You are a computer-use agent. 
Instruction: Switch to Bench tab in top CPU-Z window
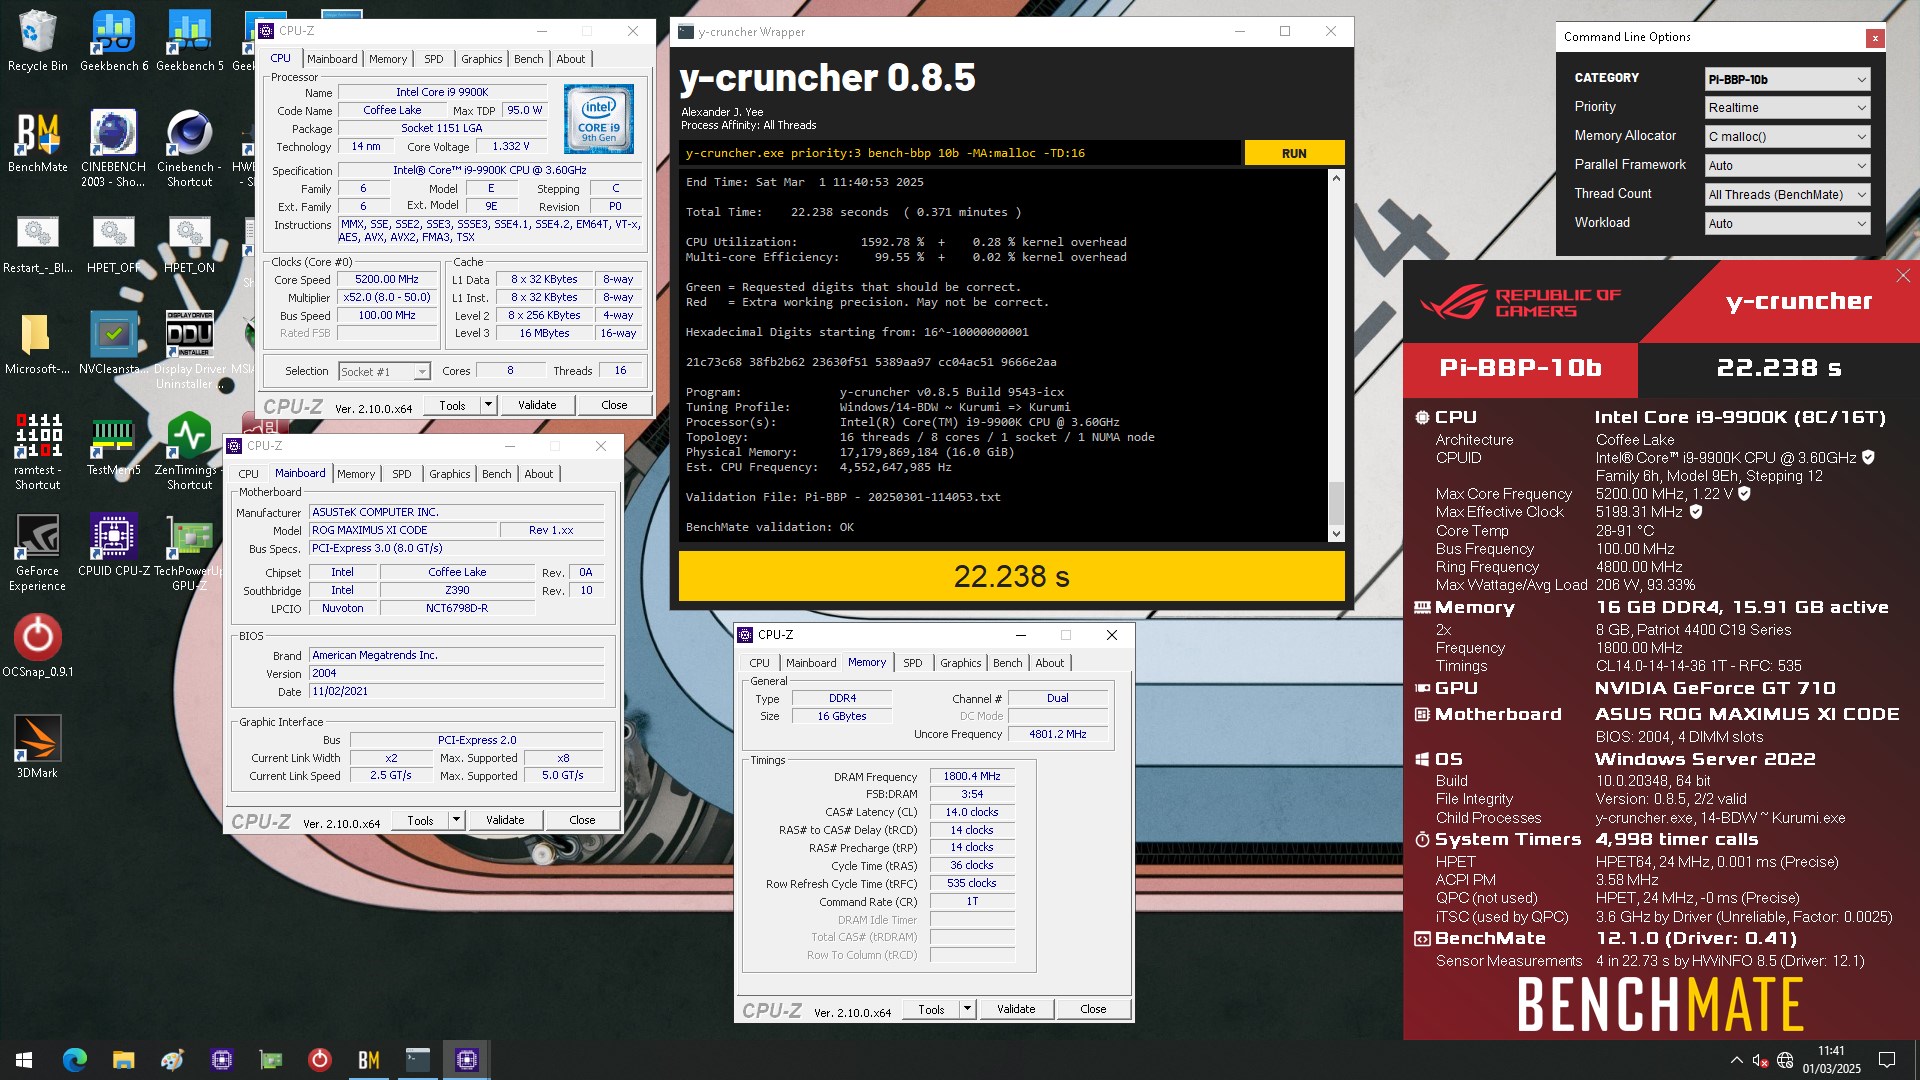coord(529,59)
